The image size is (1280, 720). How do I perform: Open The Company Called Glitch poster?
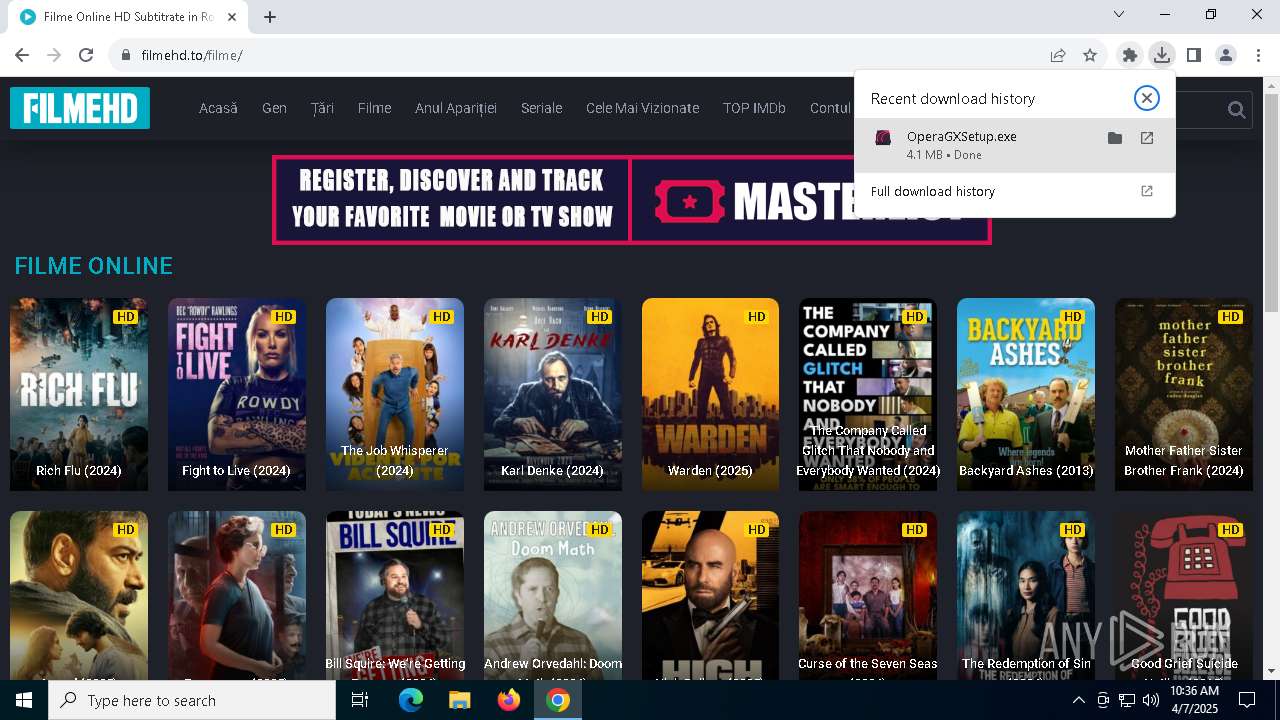coord(868,394)
